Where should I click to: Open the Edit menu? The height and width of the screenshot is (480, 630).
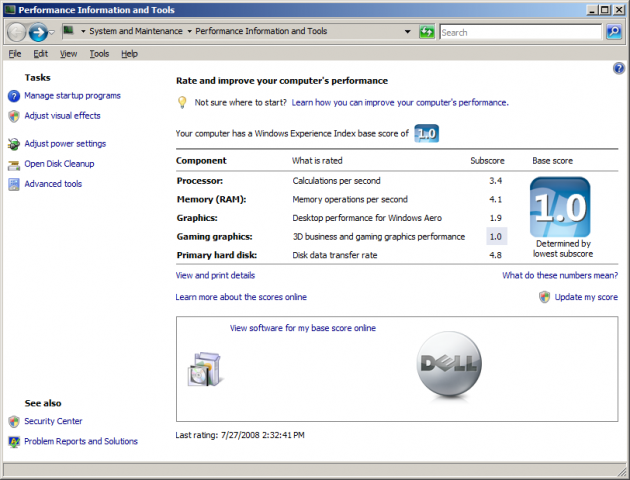(x=41, y=53)
